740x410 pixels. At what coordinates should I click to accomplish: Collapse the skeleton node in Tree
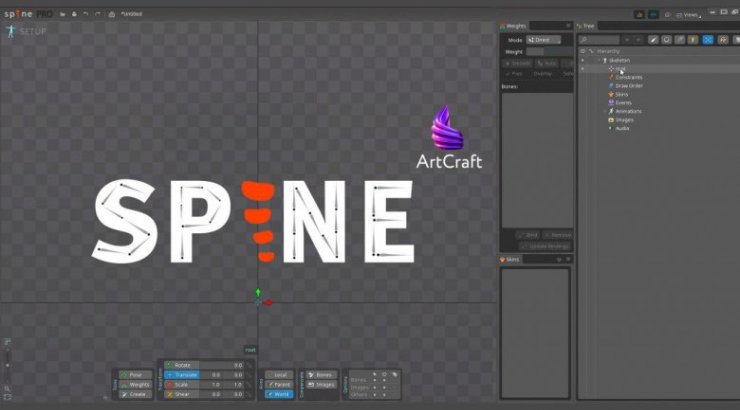(599, 60)
